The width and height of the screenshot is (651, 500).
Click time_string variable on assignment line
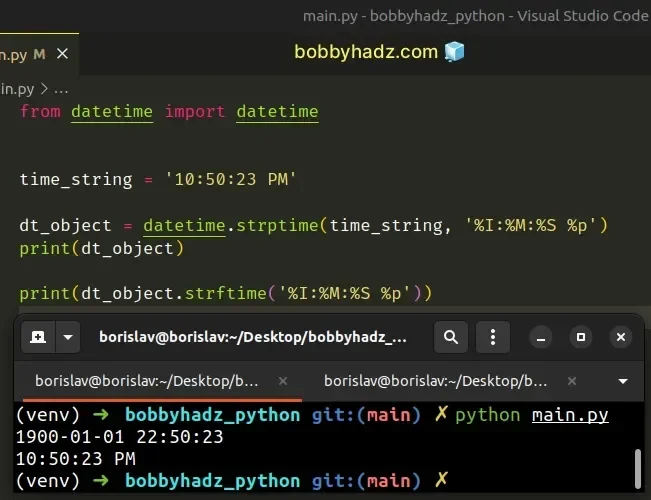point(76,180)
